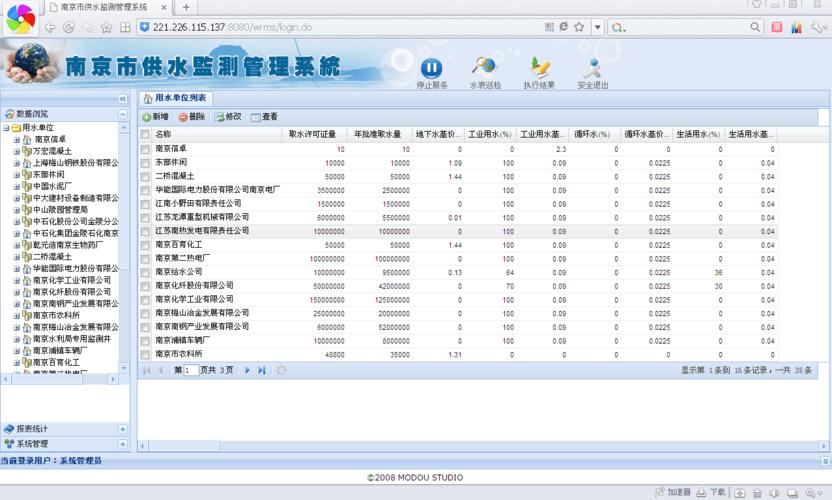Tick the checkbox for 东郡休闲 row
Image resolution: width=832 pixels, height=500 pixels.
tap(145, 163)
